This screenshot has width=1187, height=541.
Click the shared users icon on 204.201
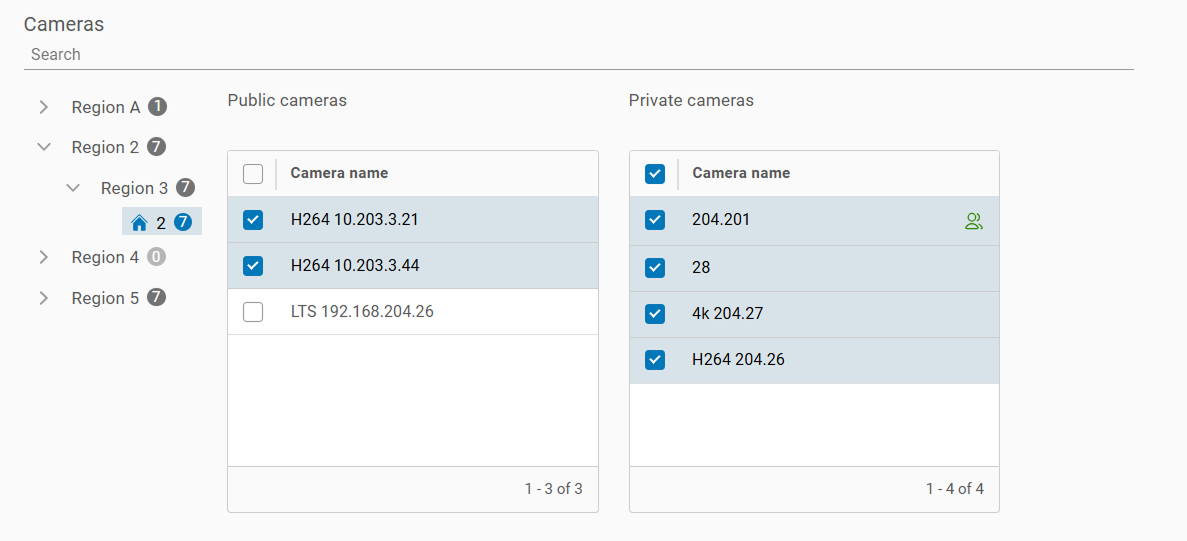(x=973, y=221)
